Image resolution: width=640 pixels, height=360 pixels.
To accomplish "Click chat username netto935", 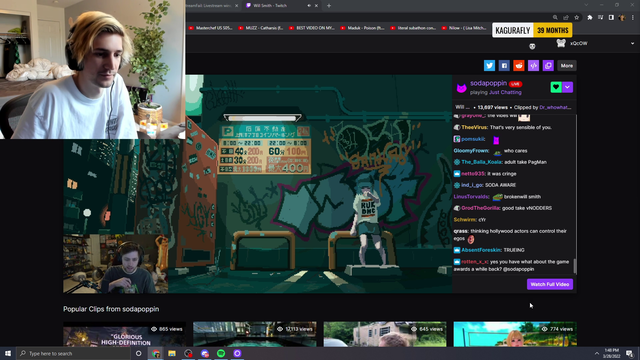I will coord(473,173).
